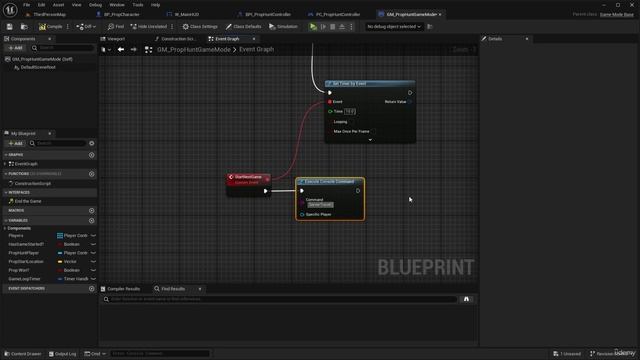The image size is (640, 360).
Task: Start Simulation mode
Action: (283, 27)
